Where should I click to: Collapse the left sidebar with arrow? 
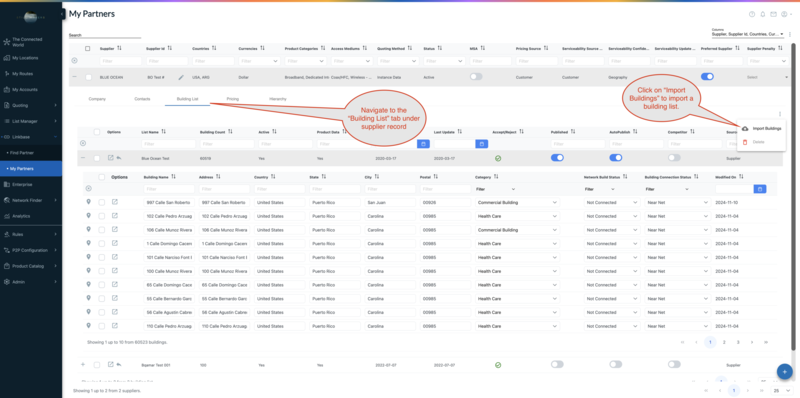tap(62, 14)
